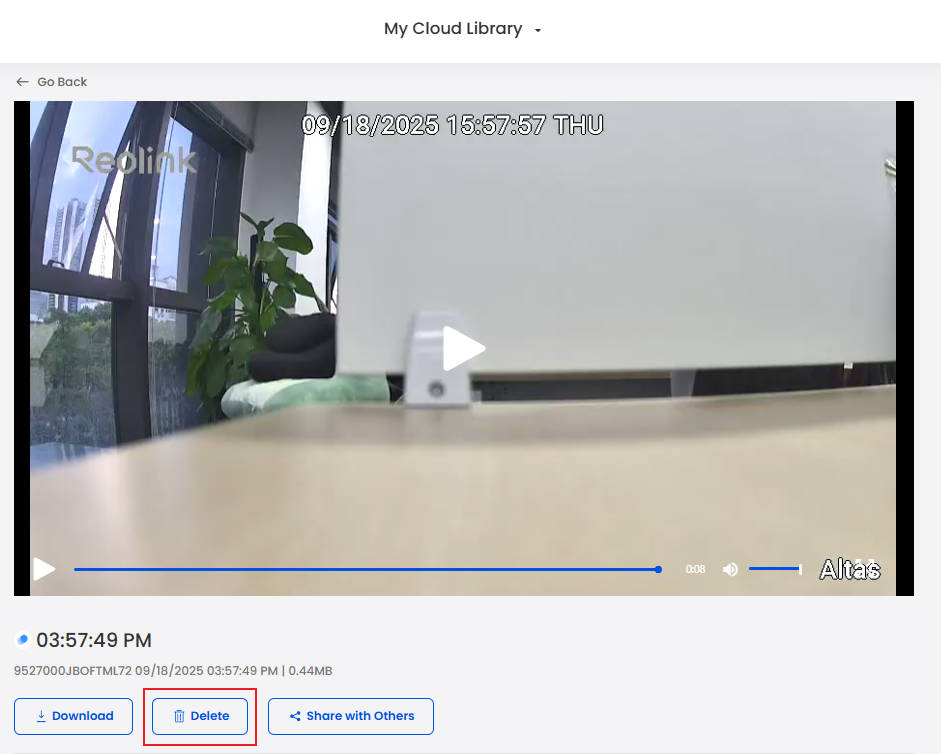Click the middle of the video seek bar
The height and width of the screenshot is (754, 941).
(x=366, y=569)
